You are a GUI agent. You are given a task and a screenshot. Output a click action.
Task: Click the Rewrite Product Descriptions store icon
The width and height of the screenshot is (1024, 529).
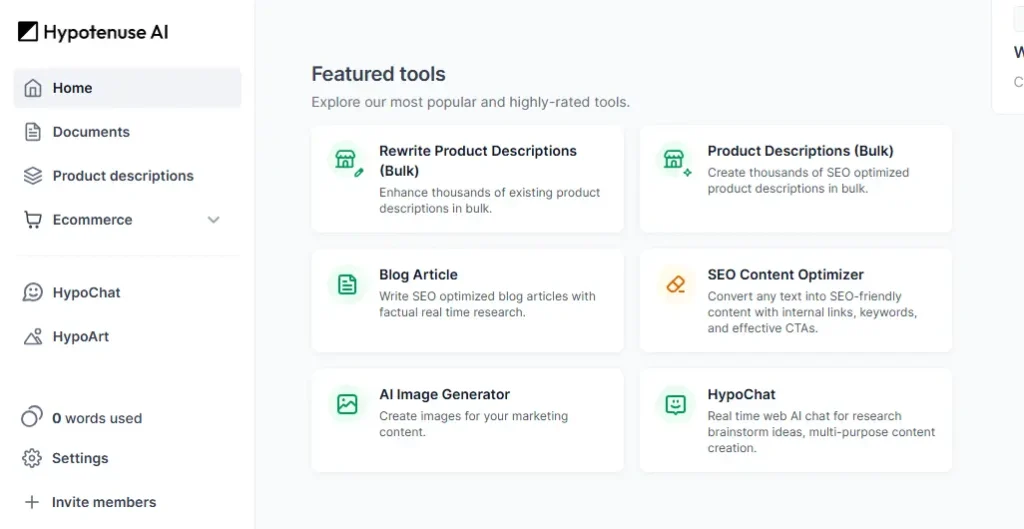[x=347, y=161]
